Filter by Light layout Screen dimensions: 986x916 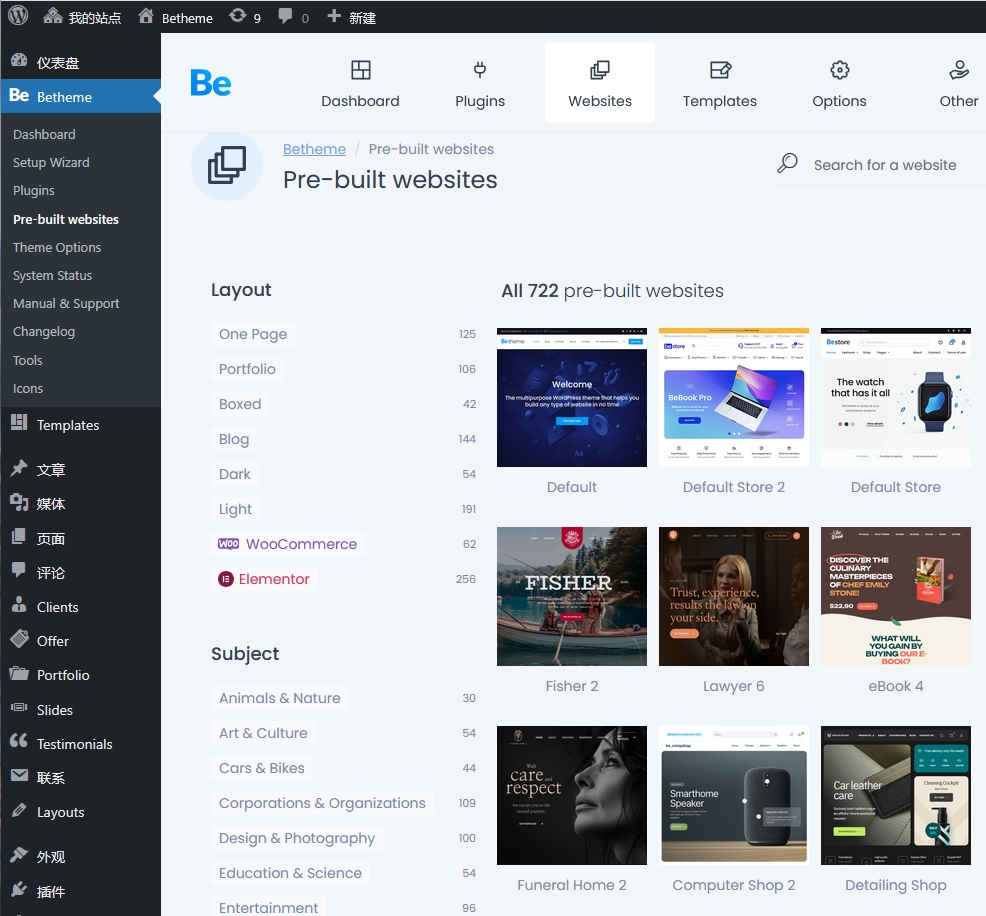[235, 509]
